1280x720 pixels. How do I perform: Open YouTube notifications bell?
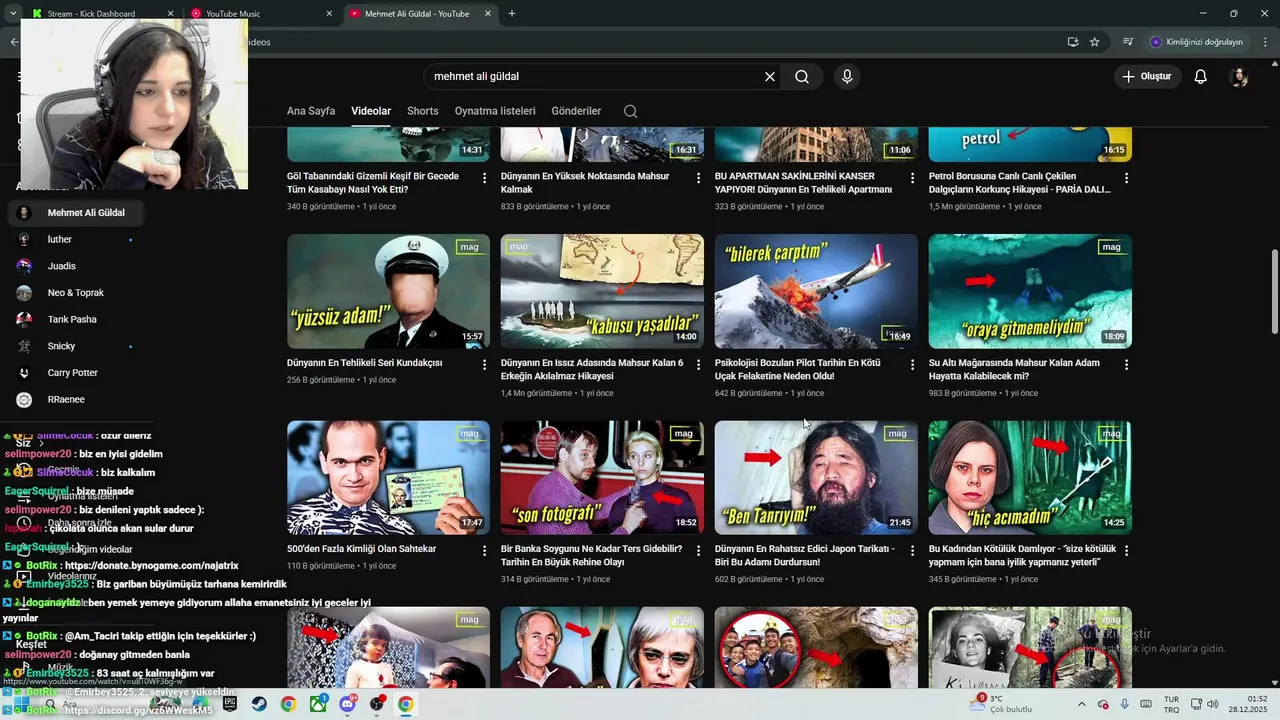coord(1201,76)
